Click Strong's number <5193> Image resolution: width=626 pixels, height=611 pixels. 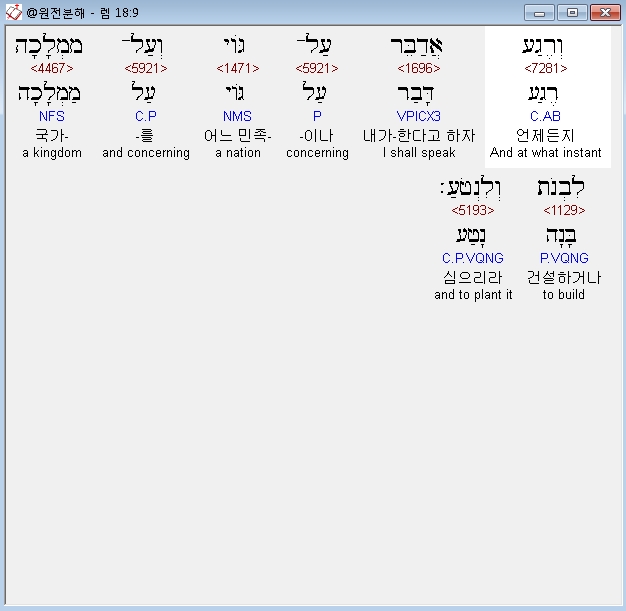pos(473,210)
